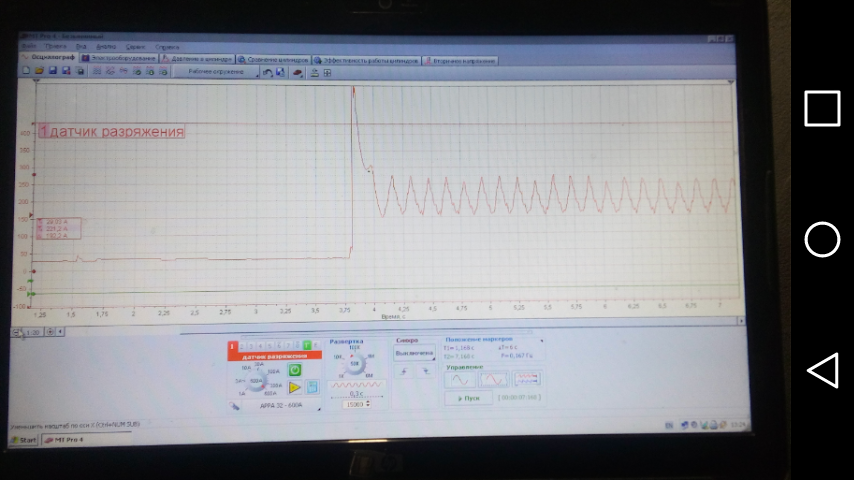This screenshot has width=854, height=480.
Task: Open the Рабочее окружение toolbar dropdown
Action: (216, 72)
